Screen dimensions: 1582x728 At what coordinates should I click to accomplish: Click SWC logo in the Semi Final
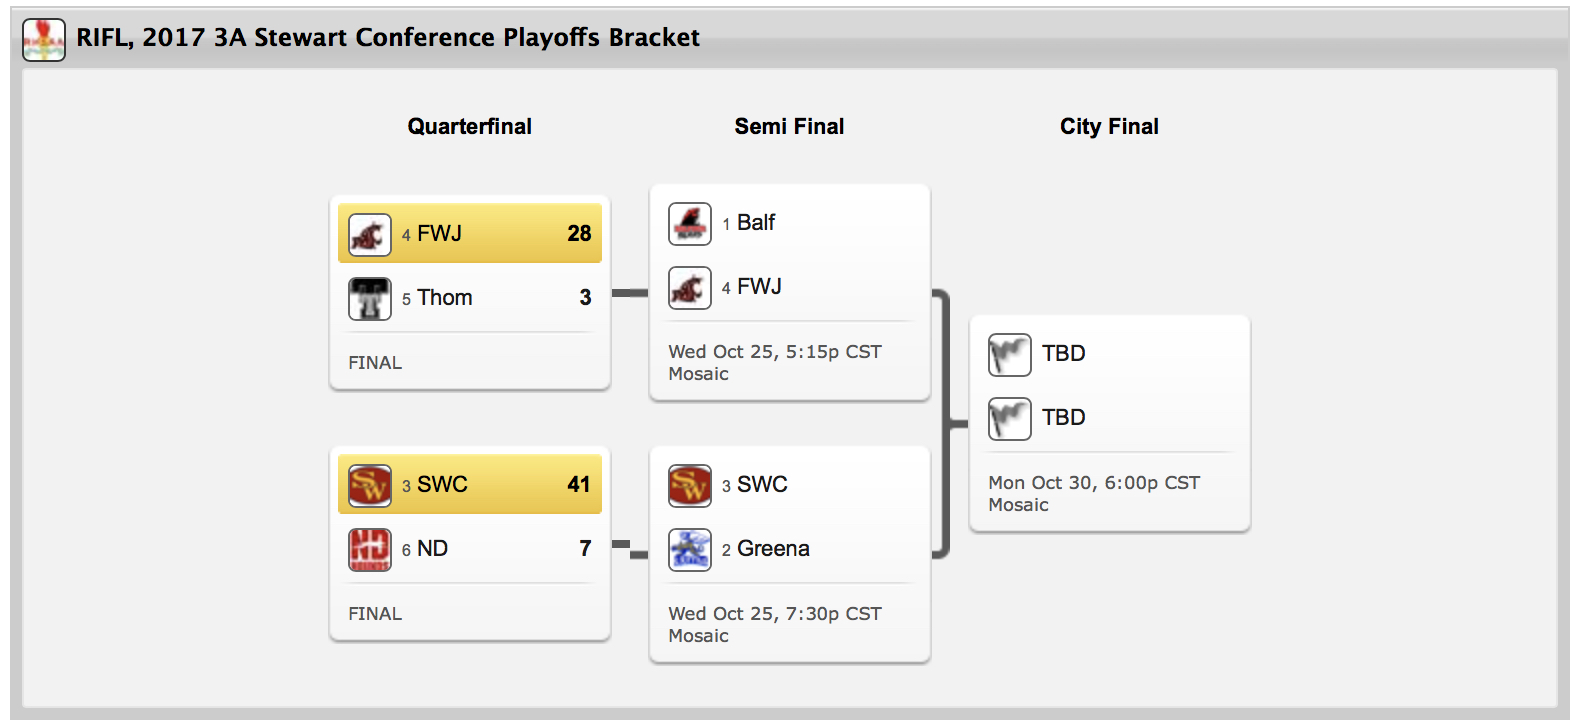tap(690, 486)
